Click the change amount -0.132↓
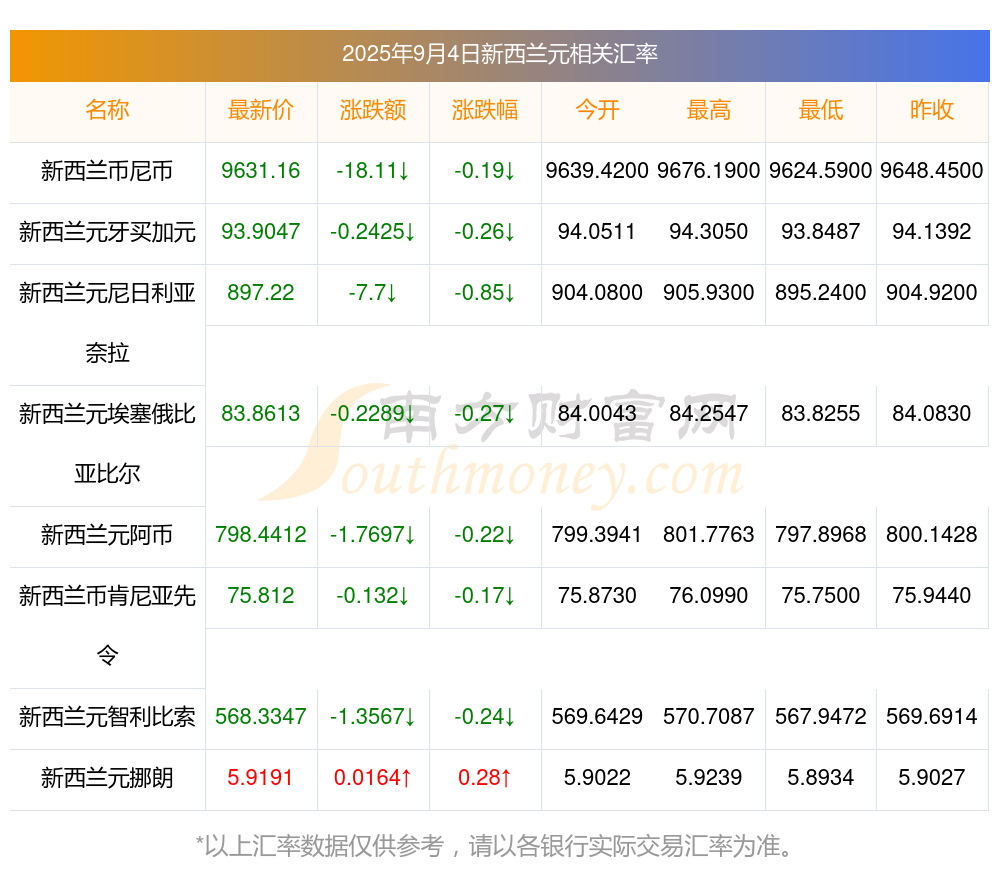 pos(373,596)
